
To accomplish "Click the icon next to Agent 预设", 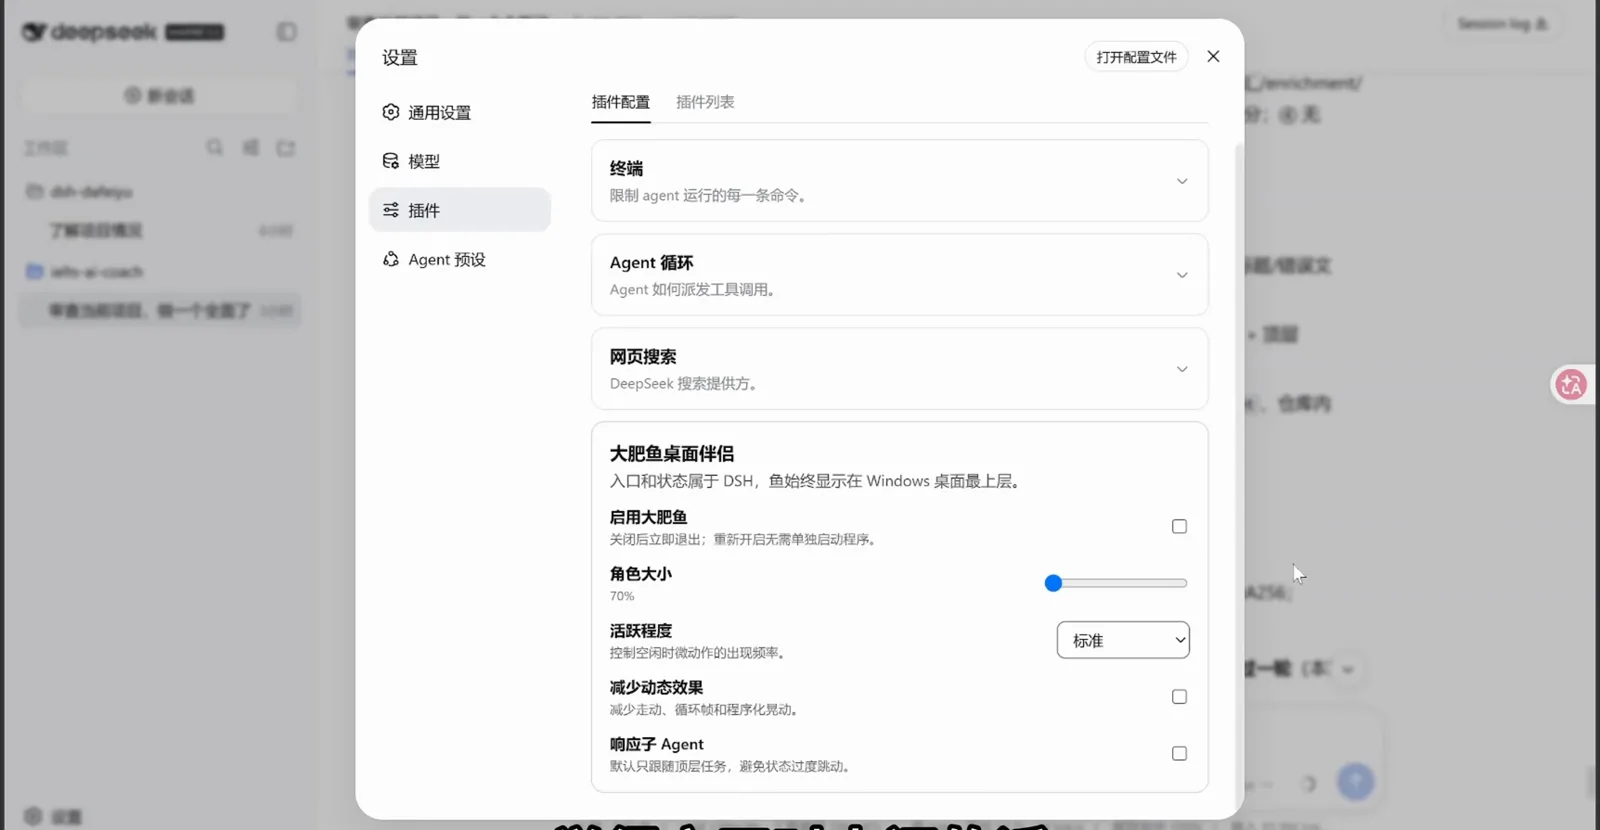I will (x=391, y=259).
